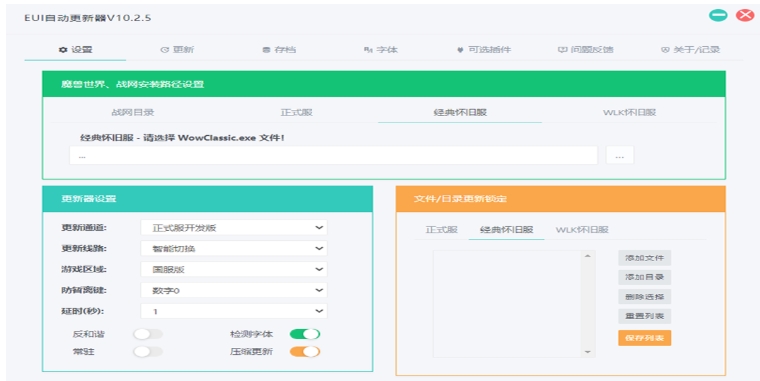
Task: Switch to the 字体 tab
Action: coord(381,49)
